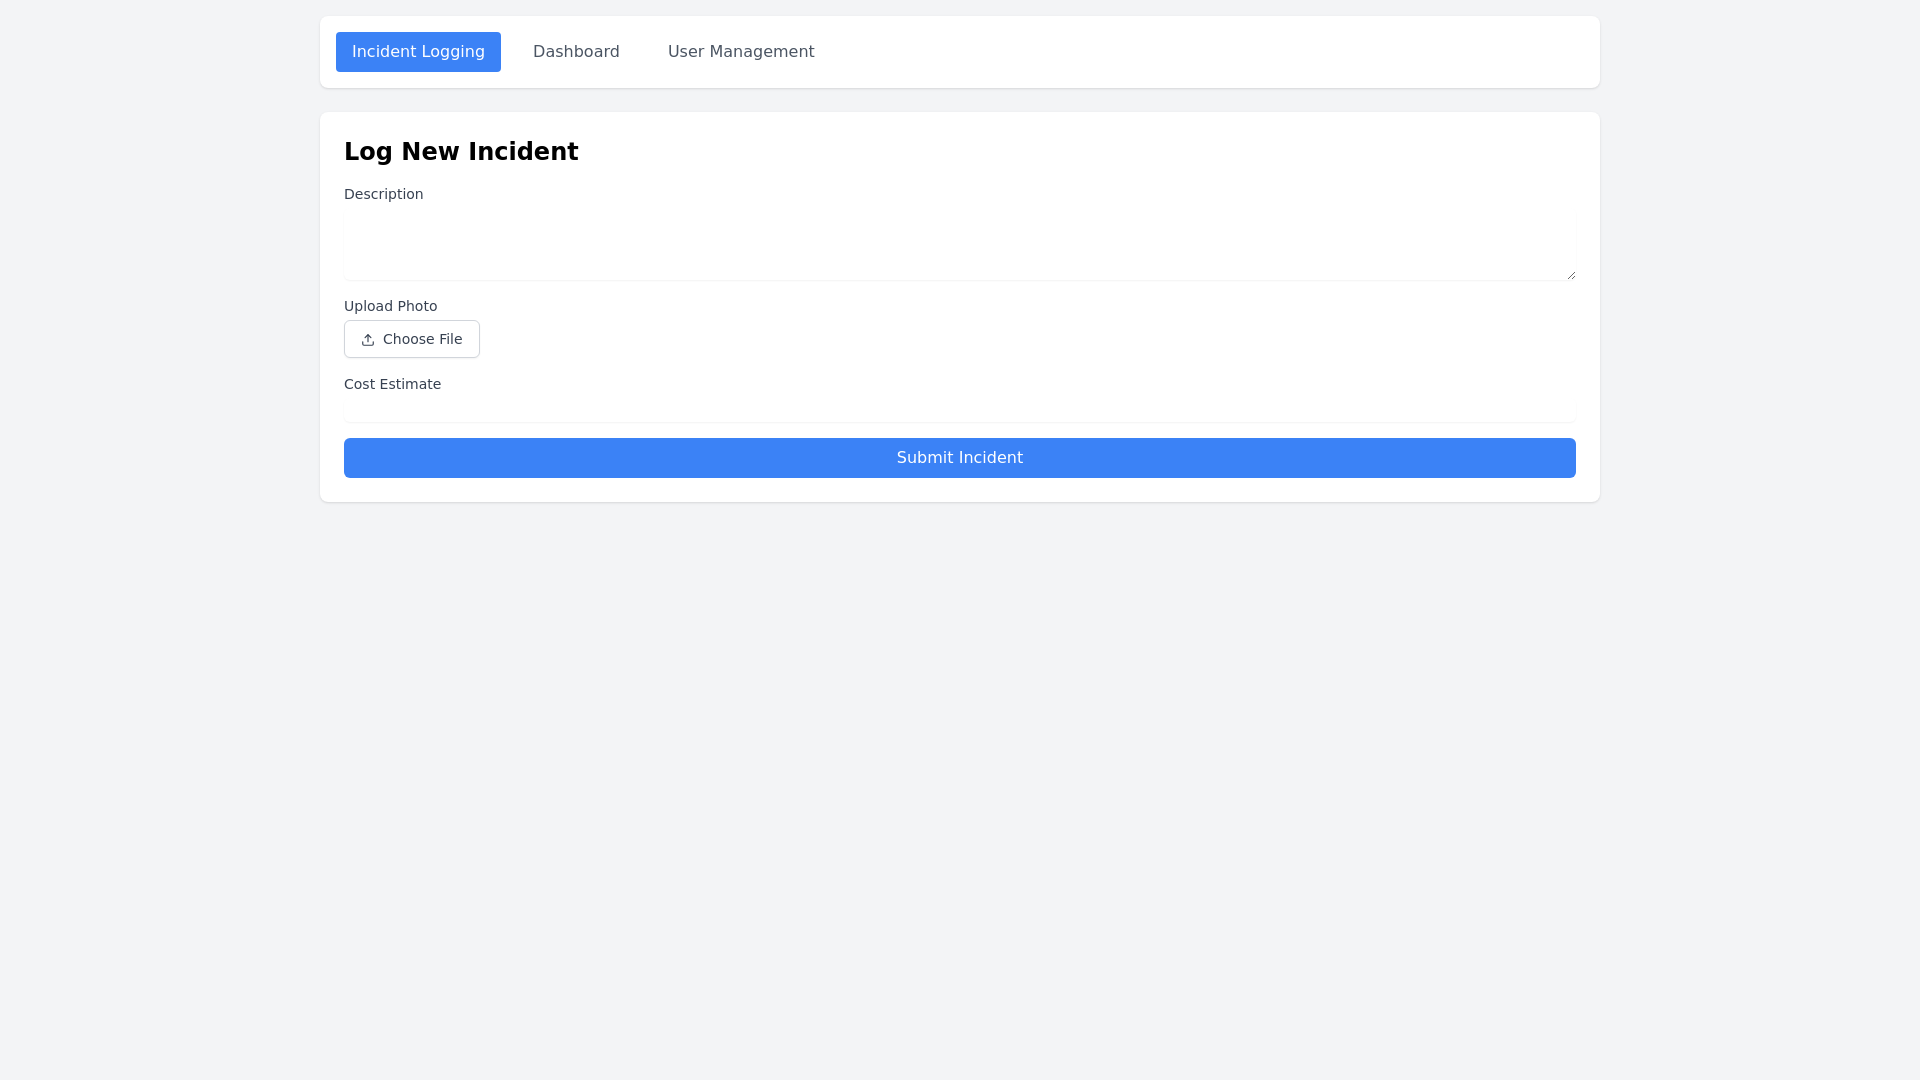Screen dimensions: 1920x1080
Task: Click the navigation bar container
Action: (x=1200, y=52)
